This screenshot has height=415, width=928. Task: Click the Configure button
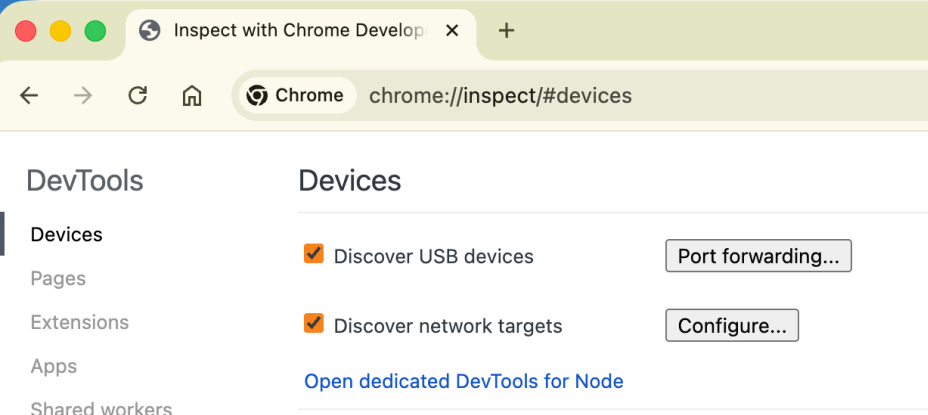point(731,325)
